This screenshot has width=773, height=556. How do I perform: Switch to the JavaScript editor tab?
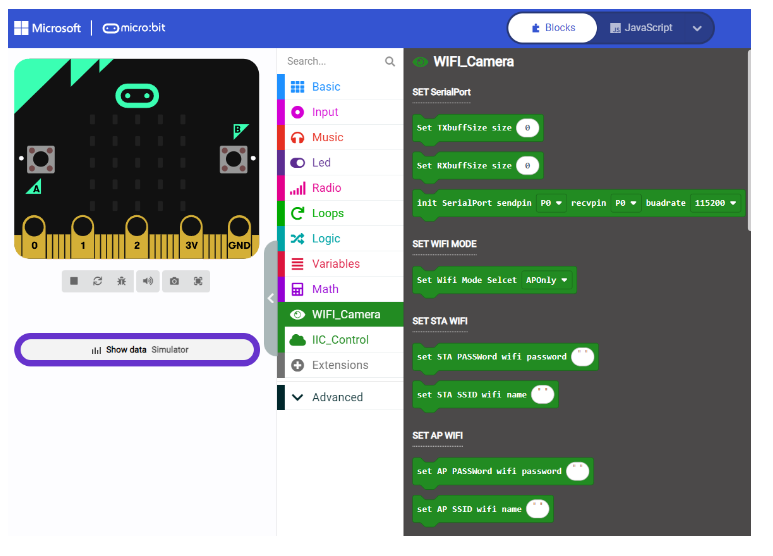coord(641,28)
